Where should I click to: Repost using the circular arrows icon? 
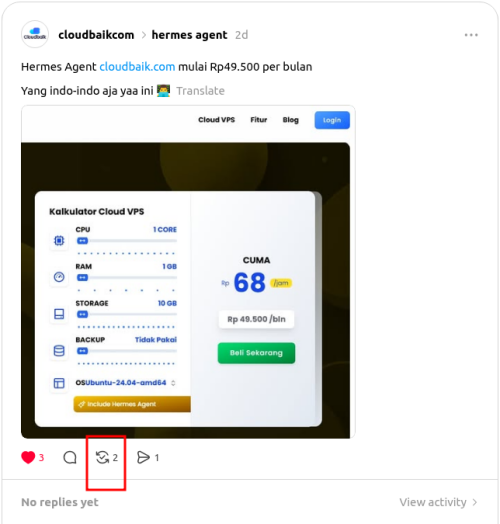tap(102, 457)
